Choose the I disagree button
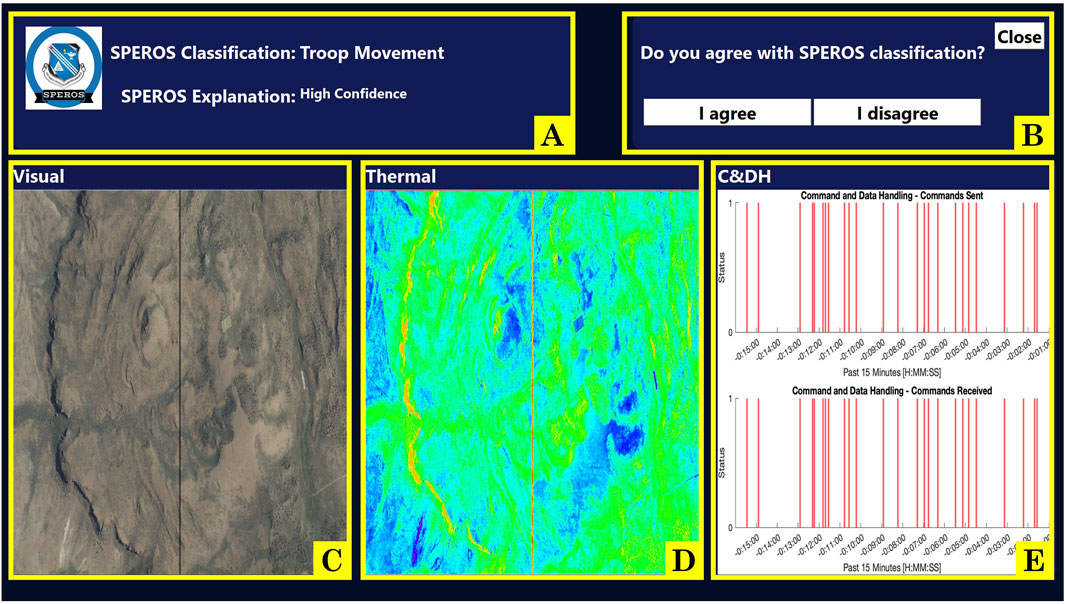The image size is (1065, 604). tap(896, 113)
